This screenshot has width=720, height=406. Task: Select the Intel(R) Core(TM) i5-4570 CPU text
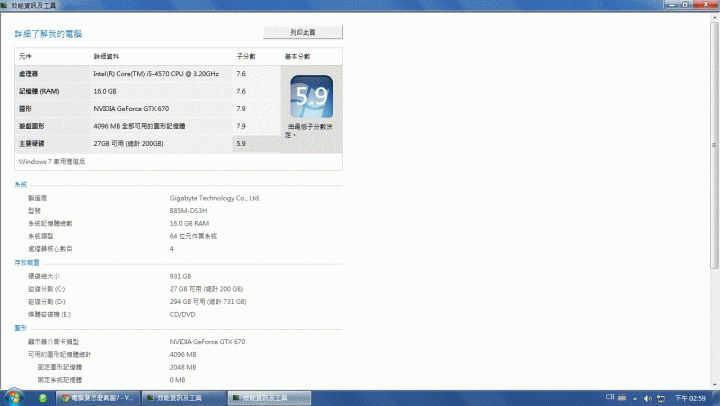point(156,73)
